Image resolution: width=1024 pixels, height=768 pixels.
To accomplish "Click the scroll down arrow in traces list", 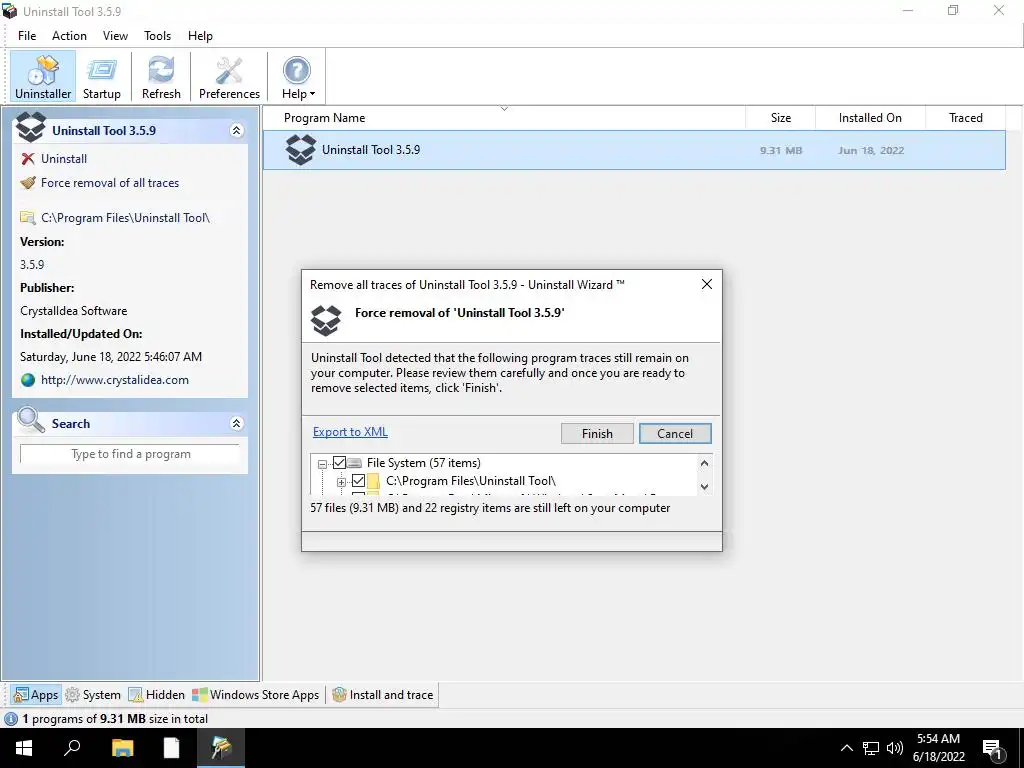I will coord(704,487).
